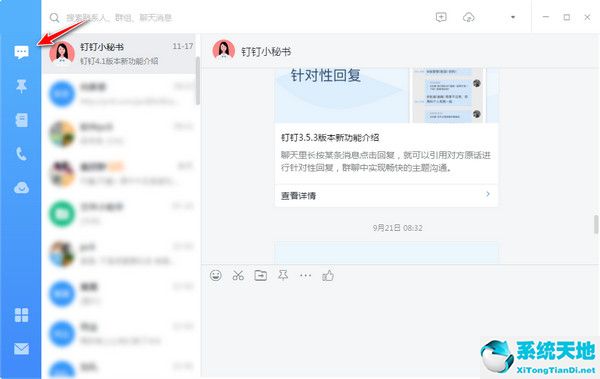This screenshot has width=600, height=379.
Task: Click the 钉钉小秘书 avatar in chat header
Action: tap(224, 51)
